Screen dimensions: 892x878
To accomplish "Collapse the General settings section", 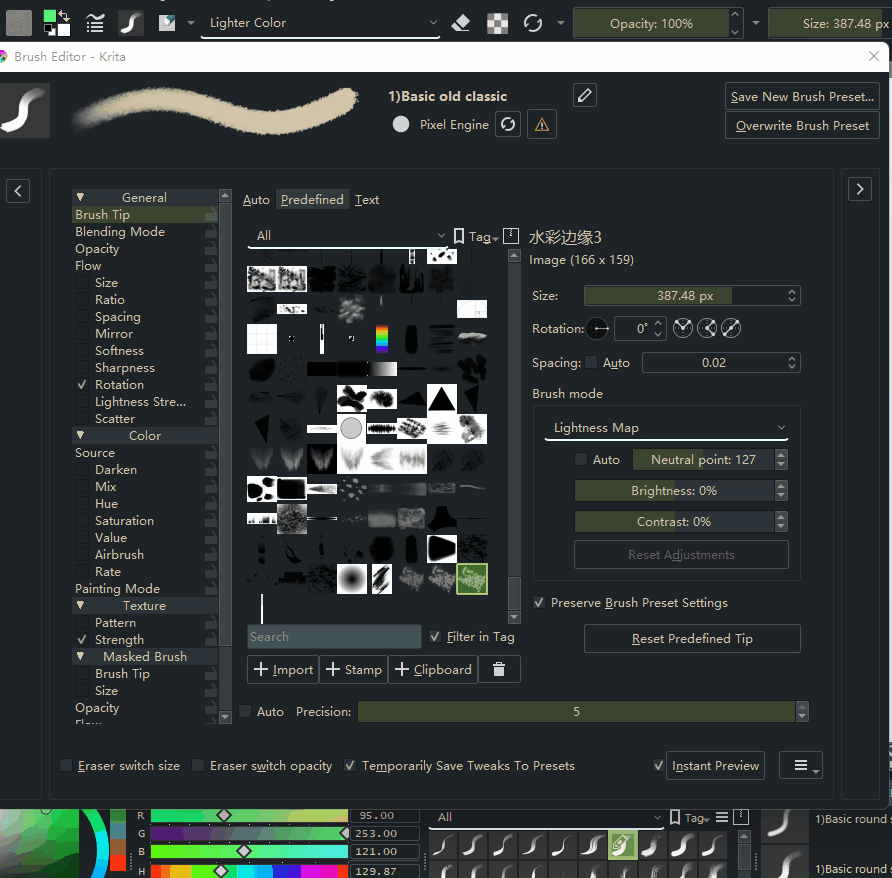I will (80, 197).
